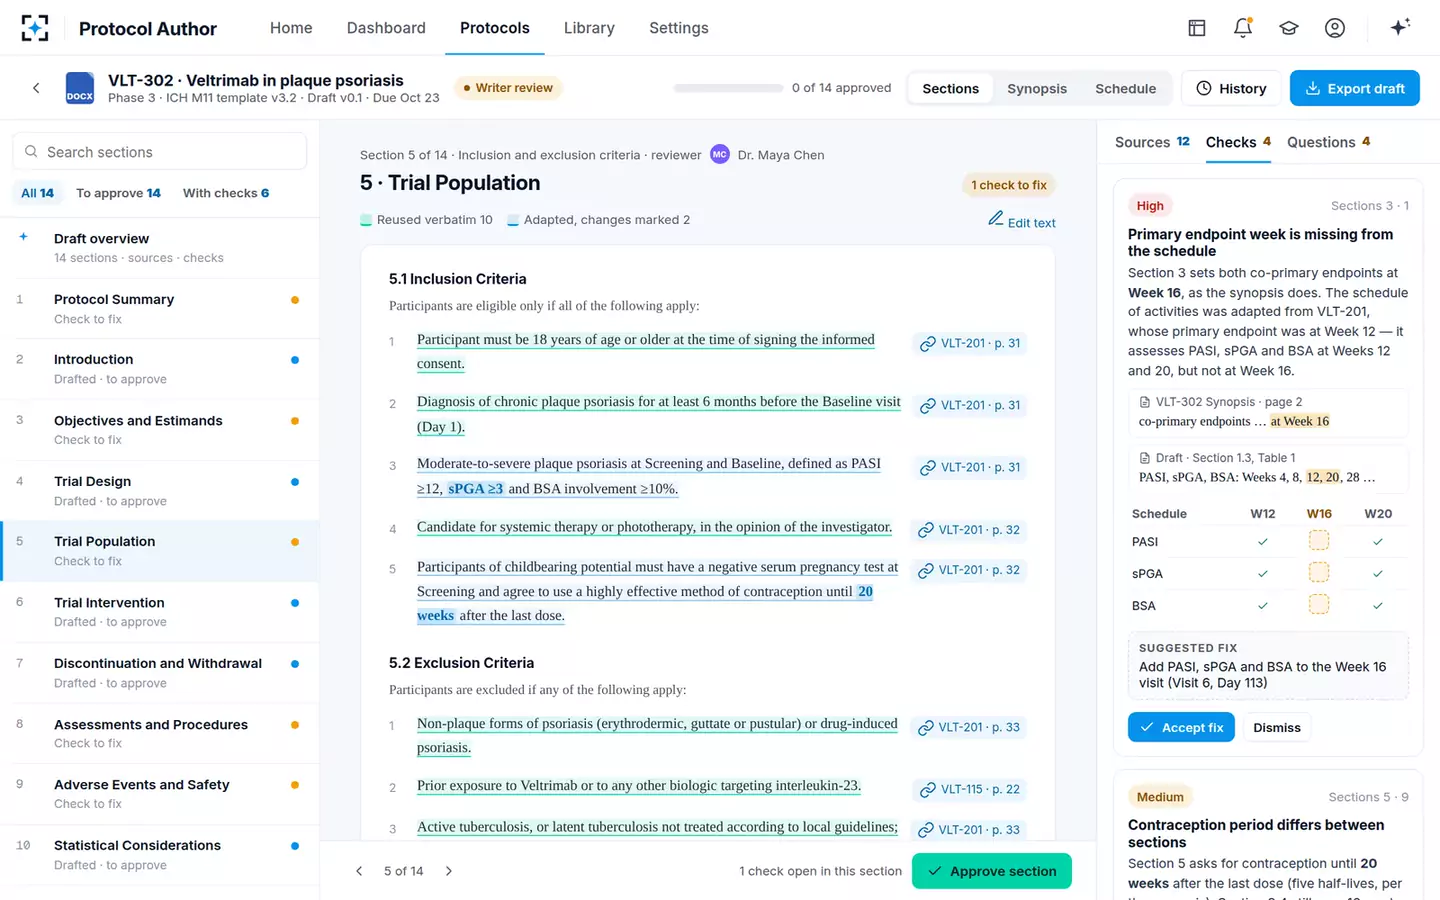The height and width of the screenshot is (900, 1440).
Task: Approve section 5
Action: coord(992,871)
